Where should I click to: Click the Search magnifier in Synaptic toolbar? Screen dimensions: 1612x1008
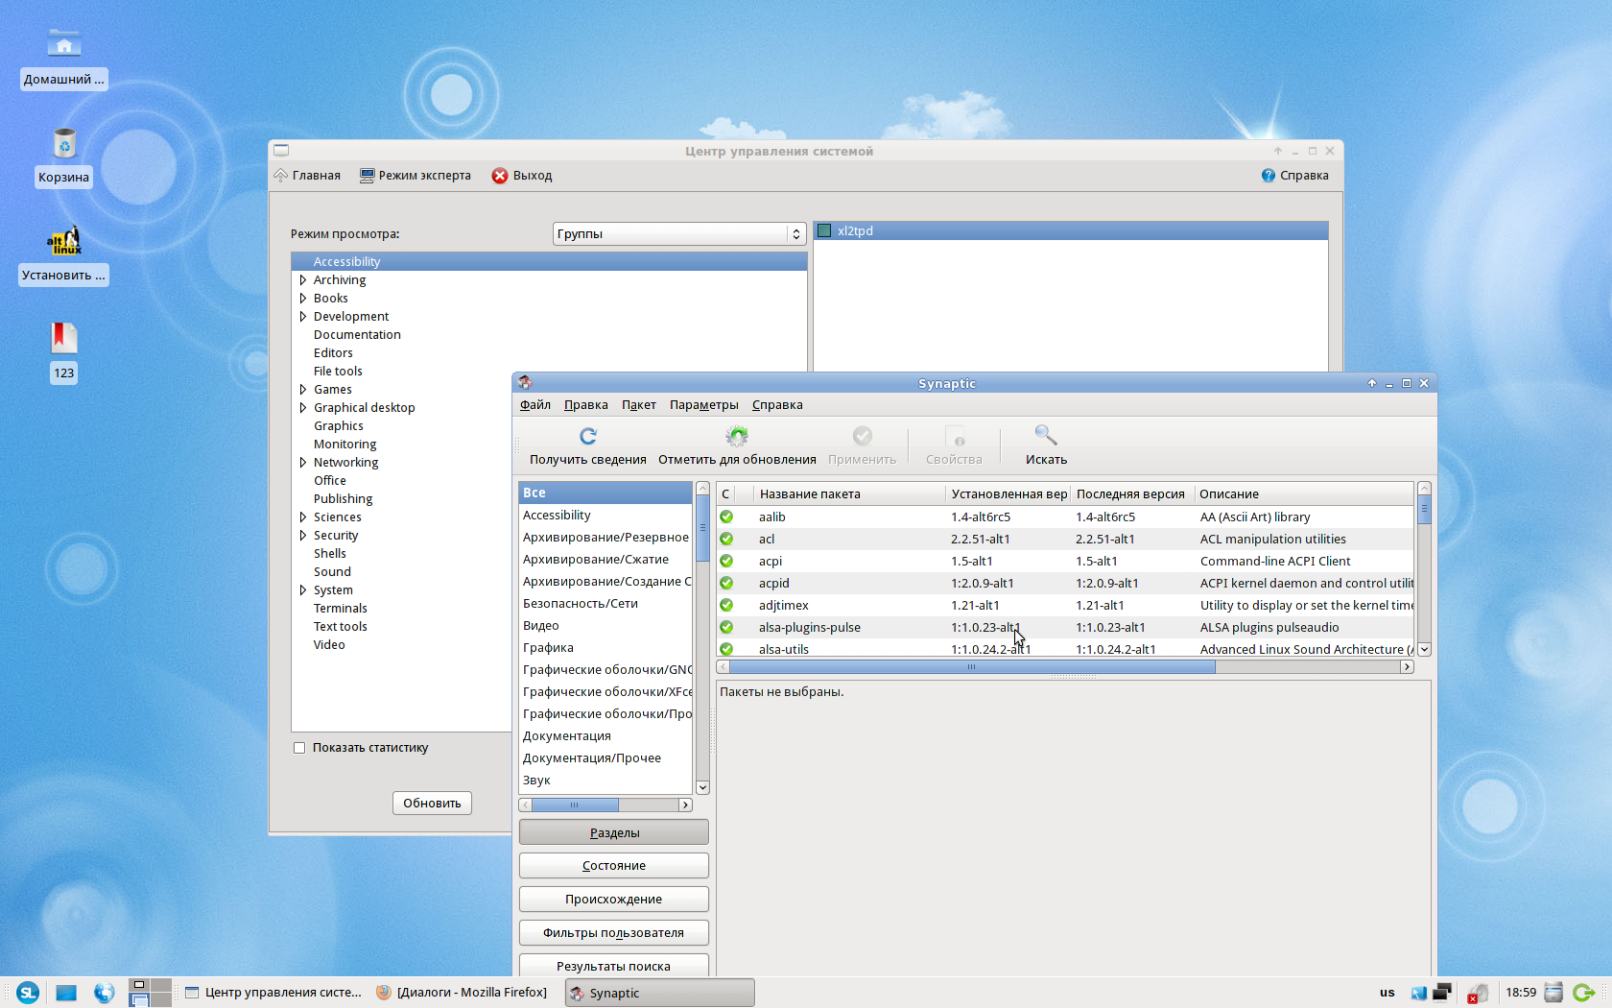click(1046, 436)
